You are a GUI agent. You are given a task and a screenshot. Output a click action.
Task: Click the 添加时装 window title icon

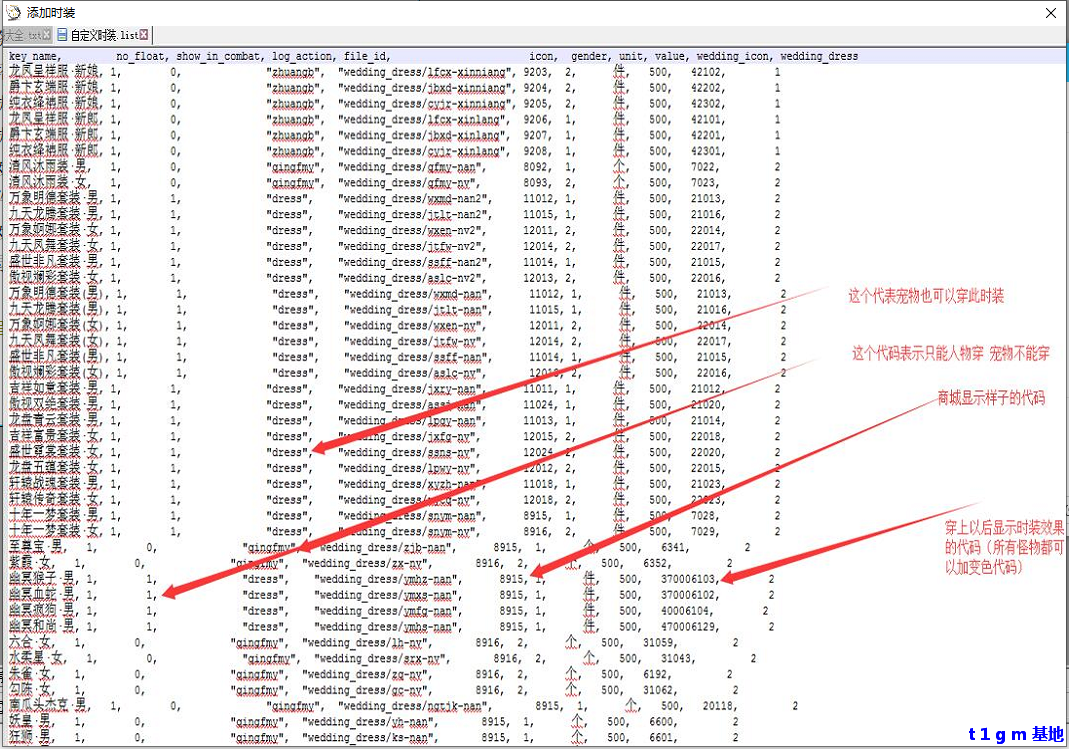pyautogui.click(x=11, y=13)
